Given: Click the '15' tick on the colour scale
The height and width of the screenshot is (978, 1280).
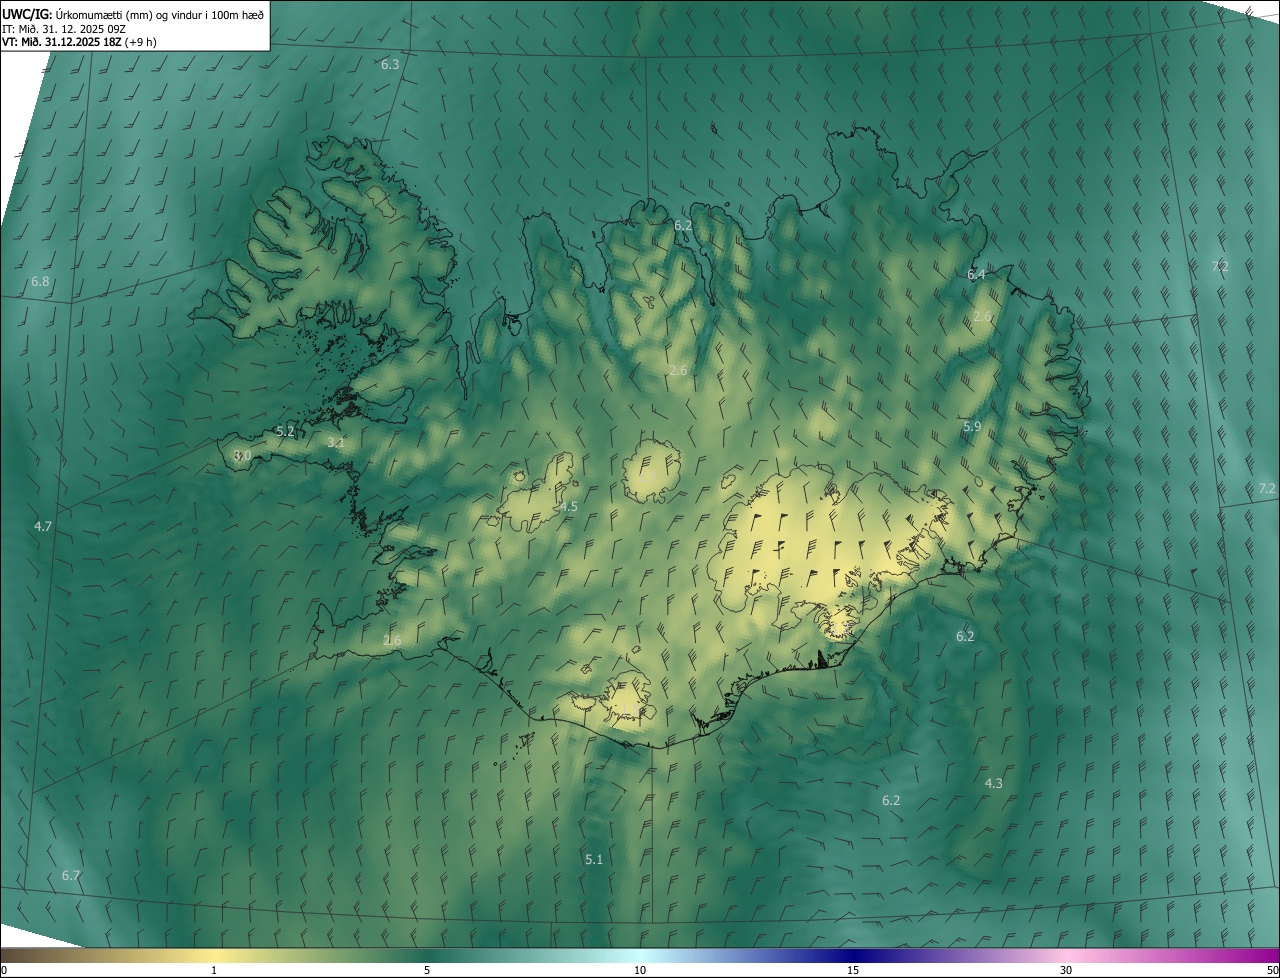Looking at the screenshot, I should tap(853, 970).
